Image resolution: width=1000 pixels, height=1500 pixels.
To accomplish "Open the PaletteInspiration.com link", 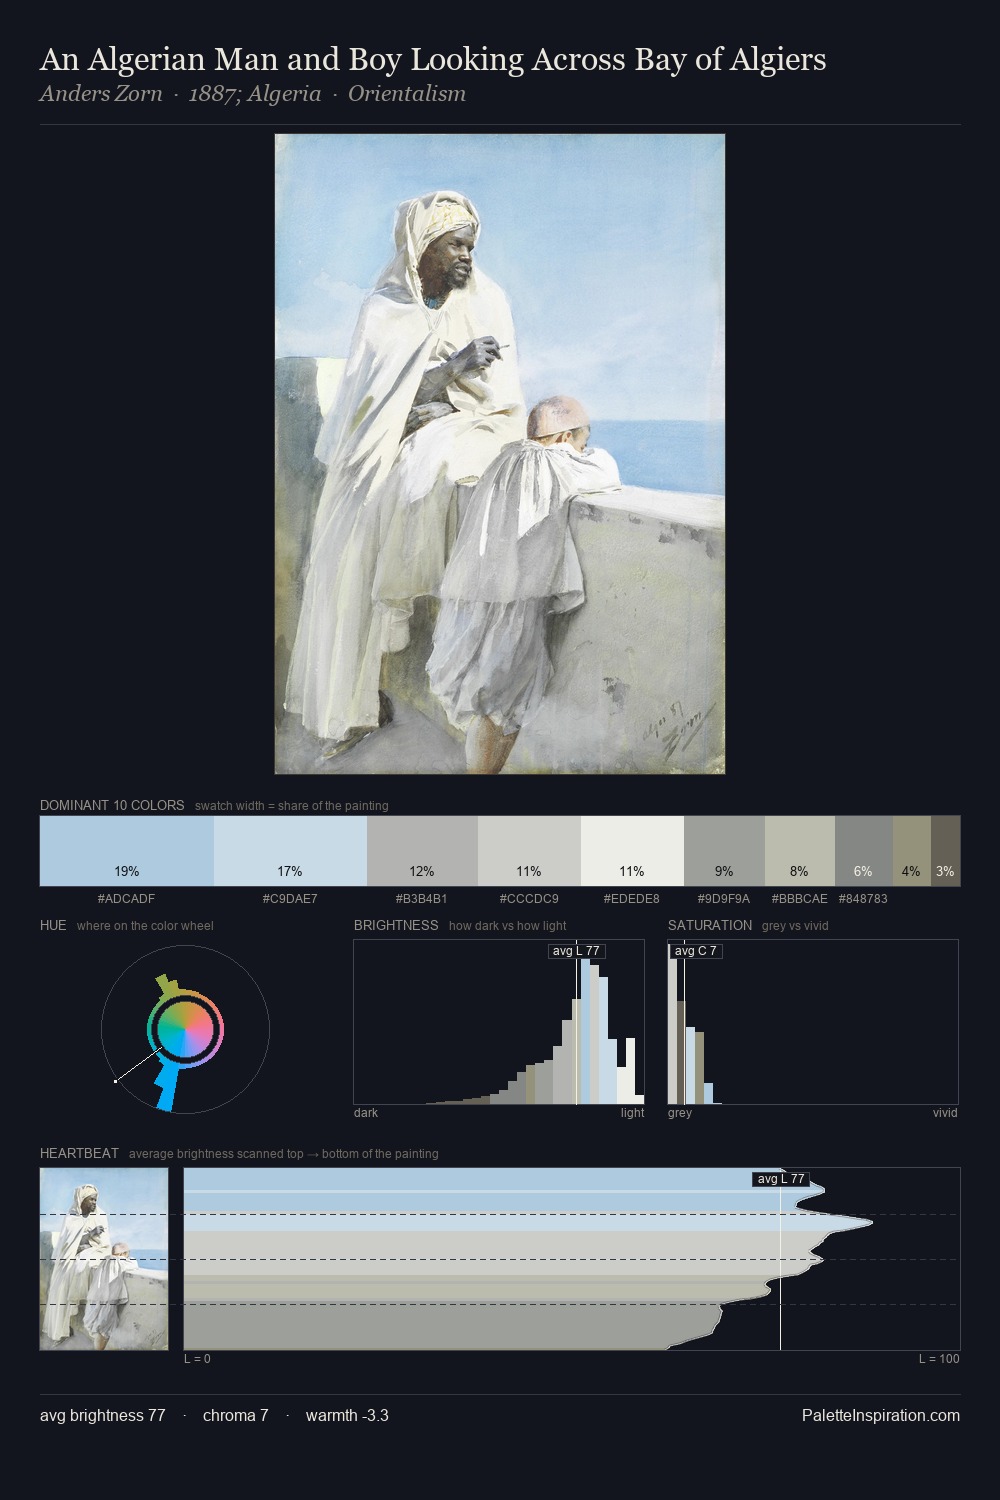I will click(881, 1416).
